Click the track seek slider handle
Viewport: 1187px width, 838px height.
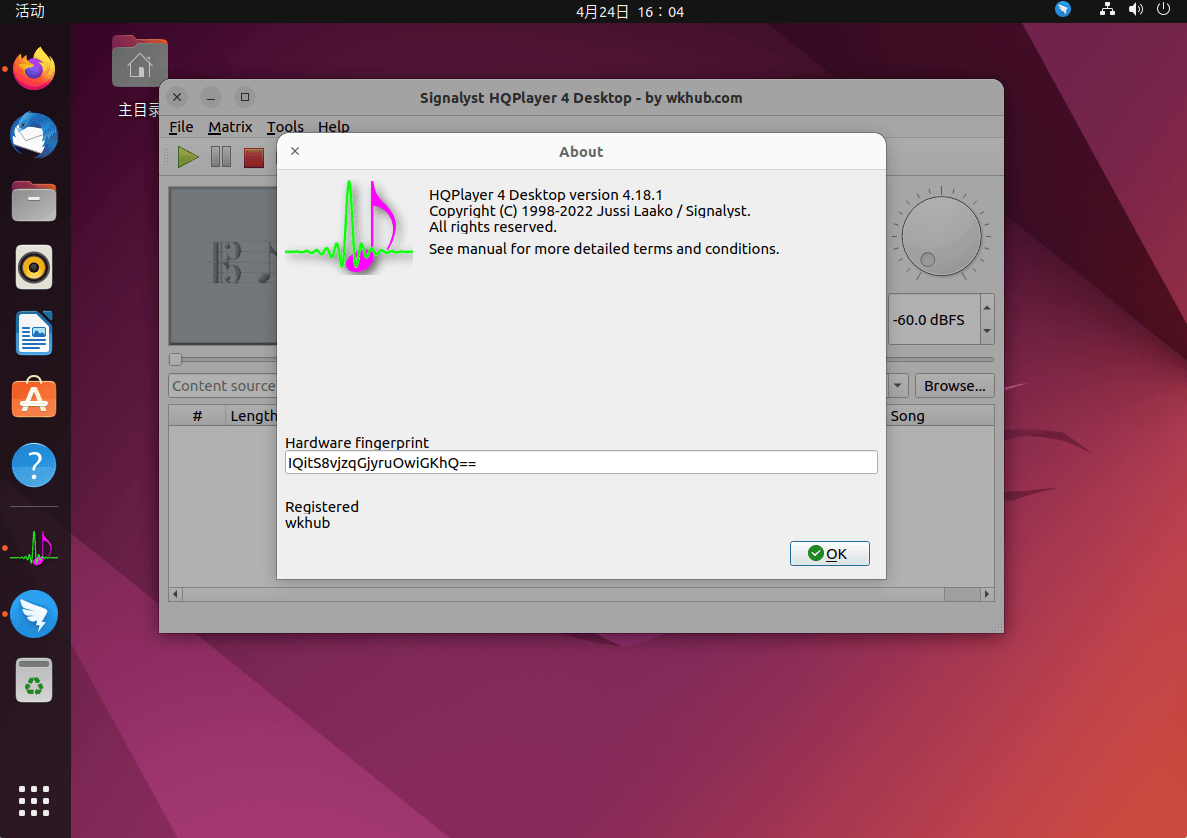coord(176,360)
